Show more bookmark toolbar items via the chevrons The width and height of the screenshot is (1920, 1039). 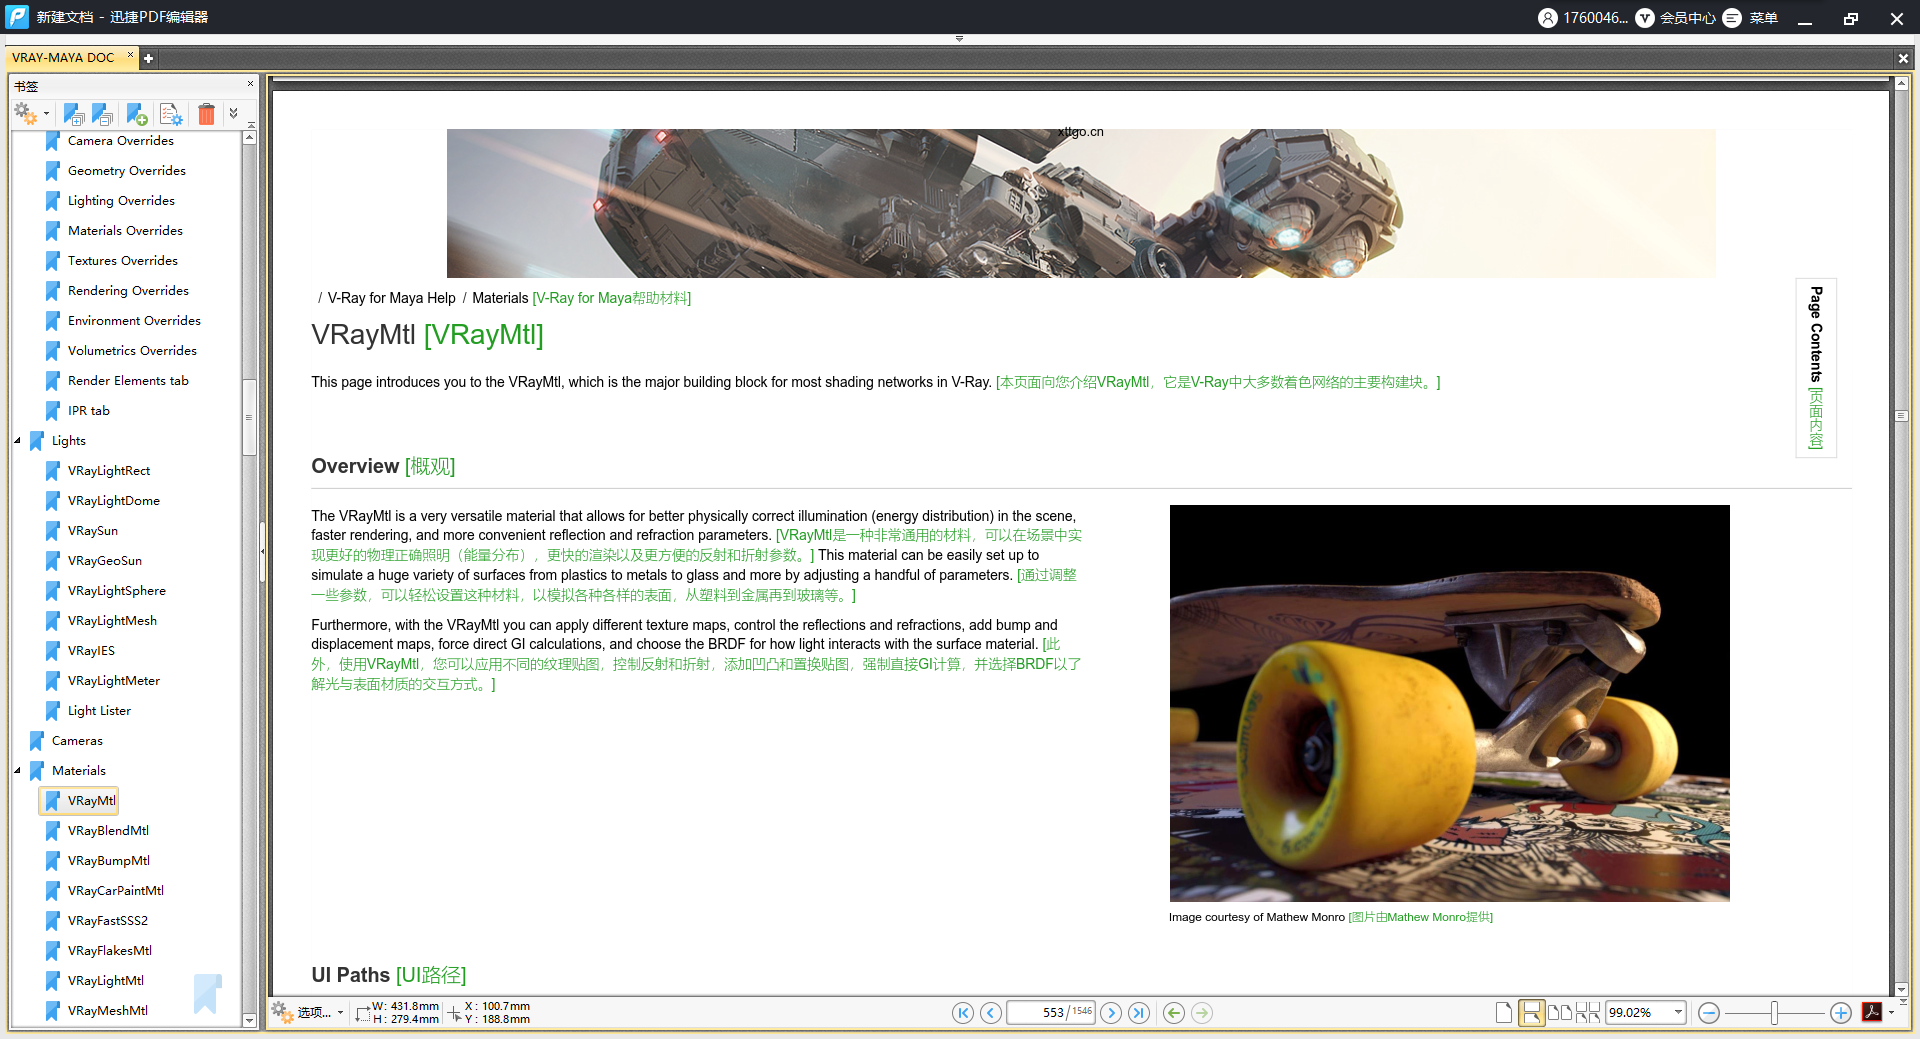coord(234,113)
